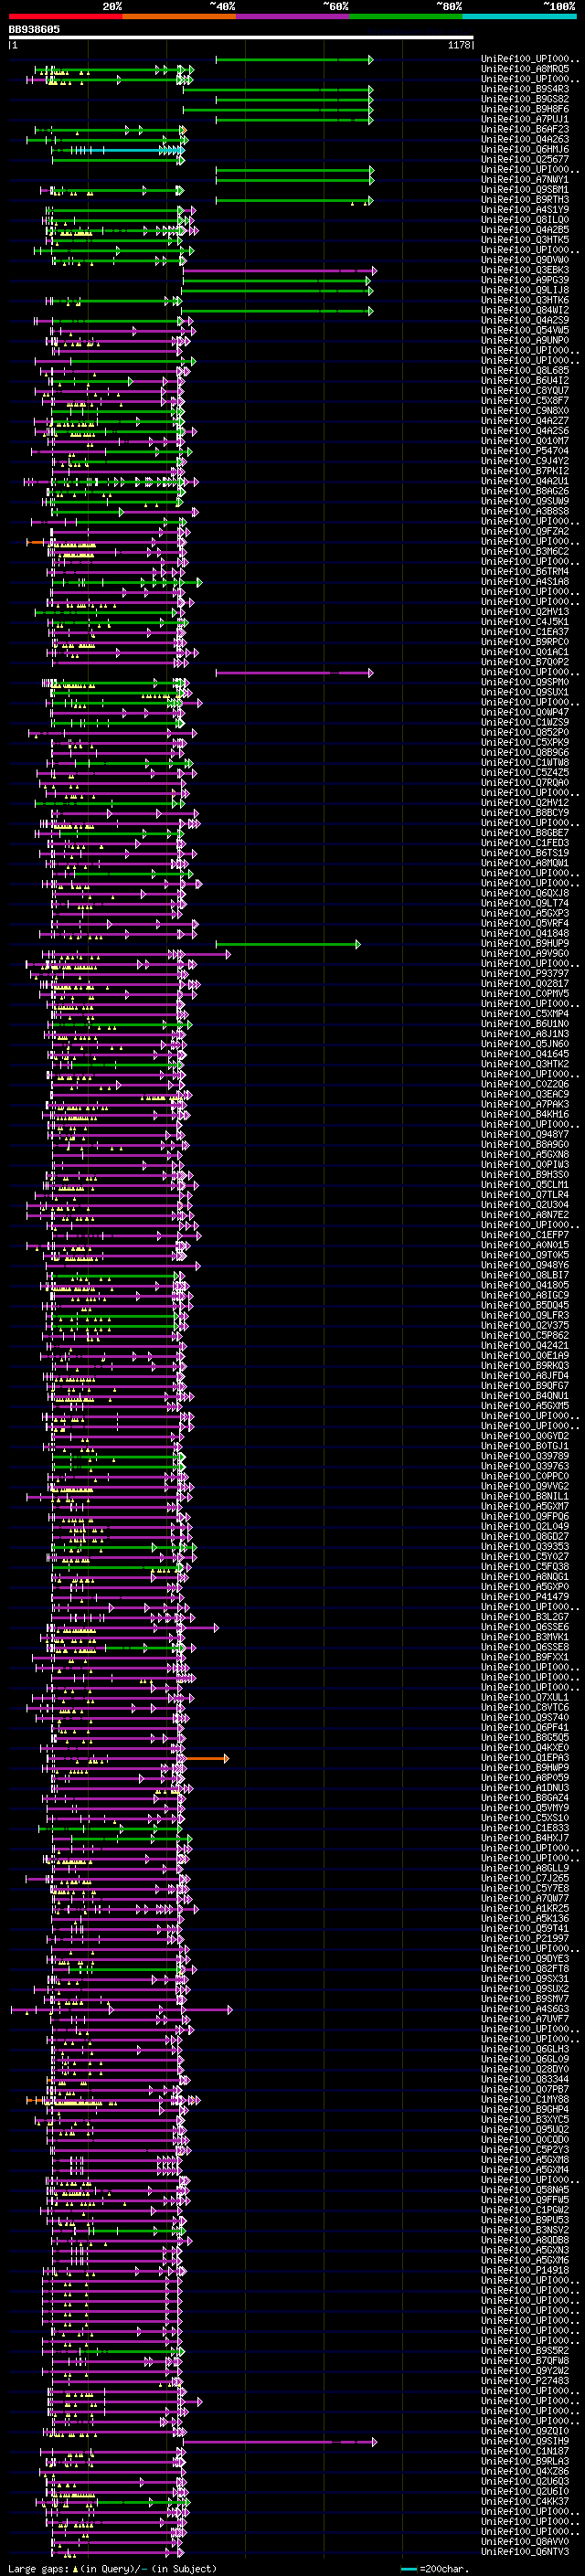Click the green alignment bar for B9GS82
This screenshot has width=585, height=2576.
click(x=294, y=100)
